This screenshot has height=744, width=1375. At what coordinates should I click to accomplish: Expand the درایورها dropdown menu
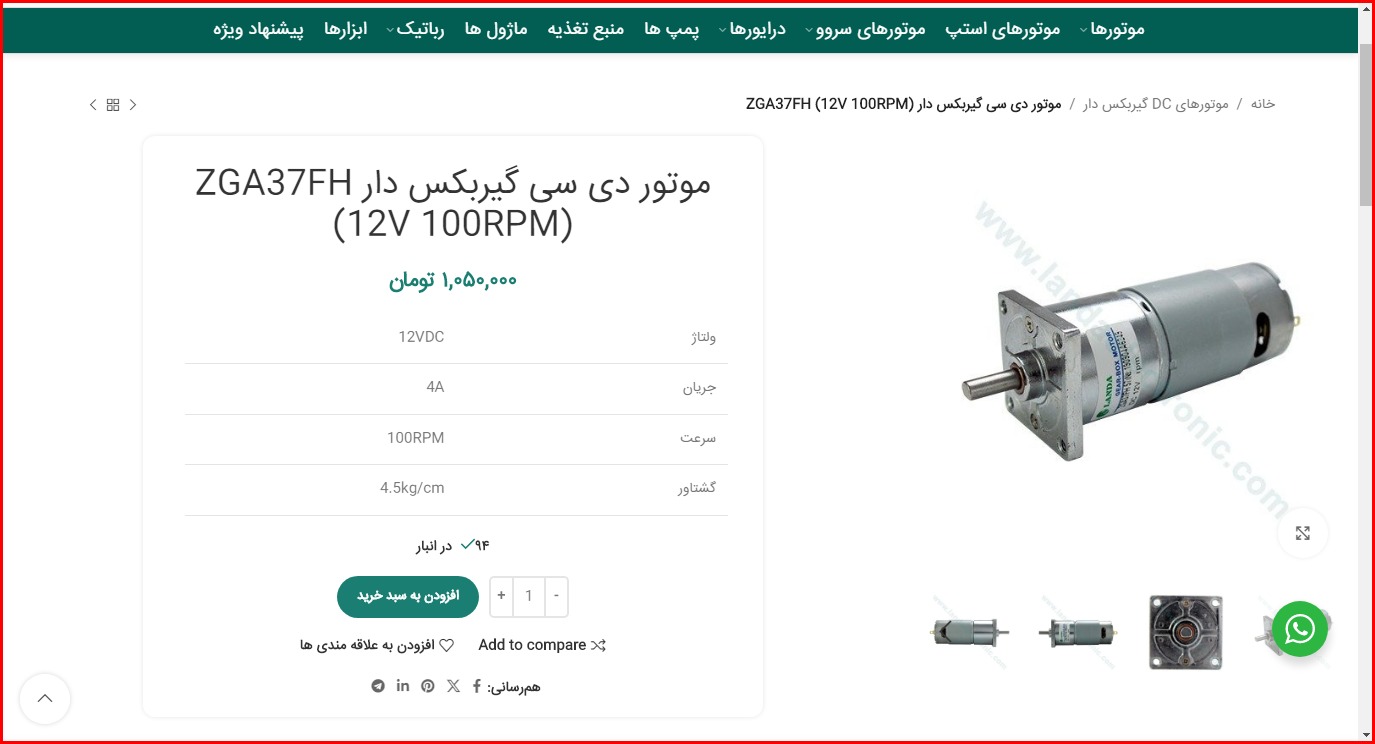click(752, 29)
